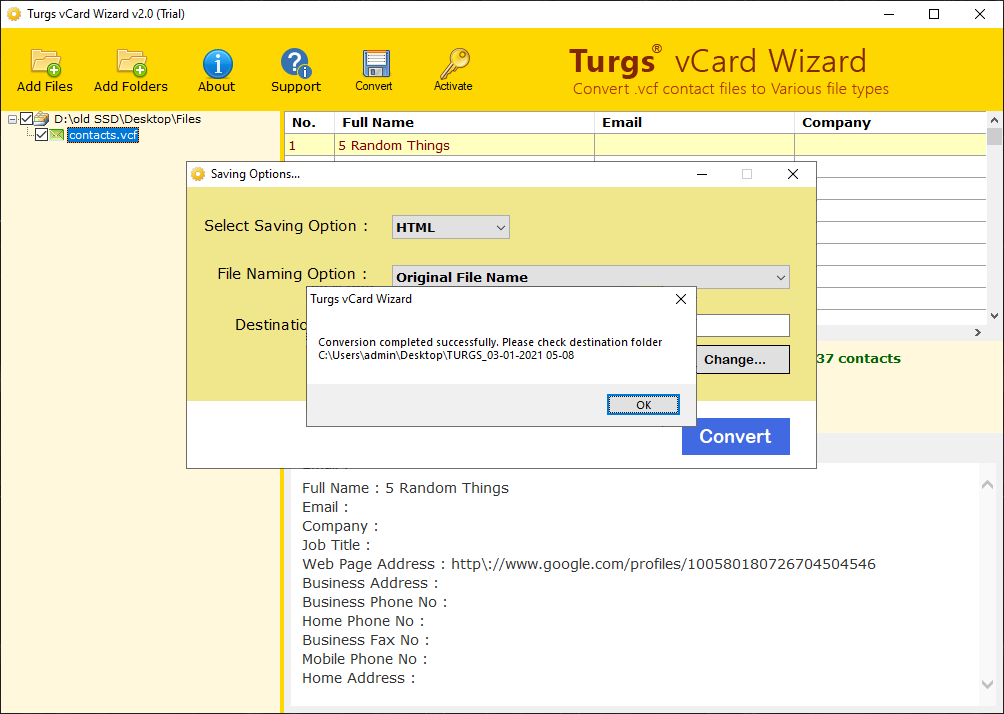This screenshot has width=1004, height=714.
Task: Open the Support help icon
Action: tap(296, 63)
